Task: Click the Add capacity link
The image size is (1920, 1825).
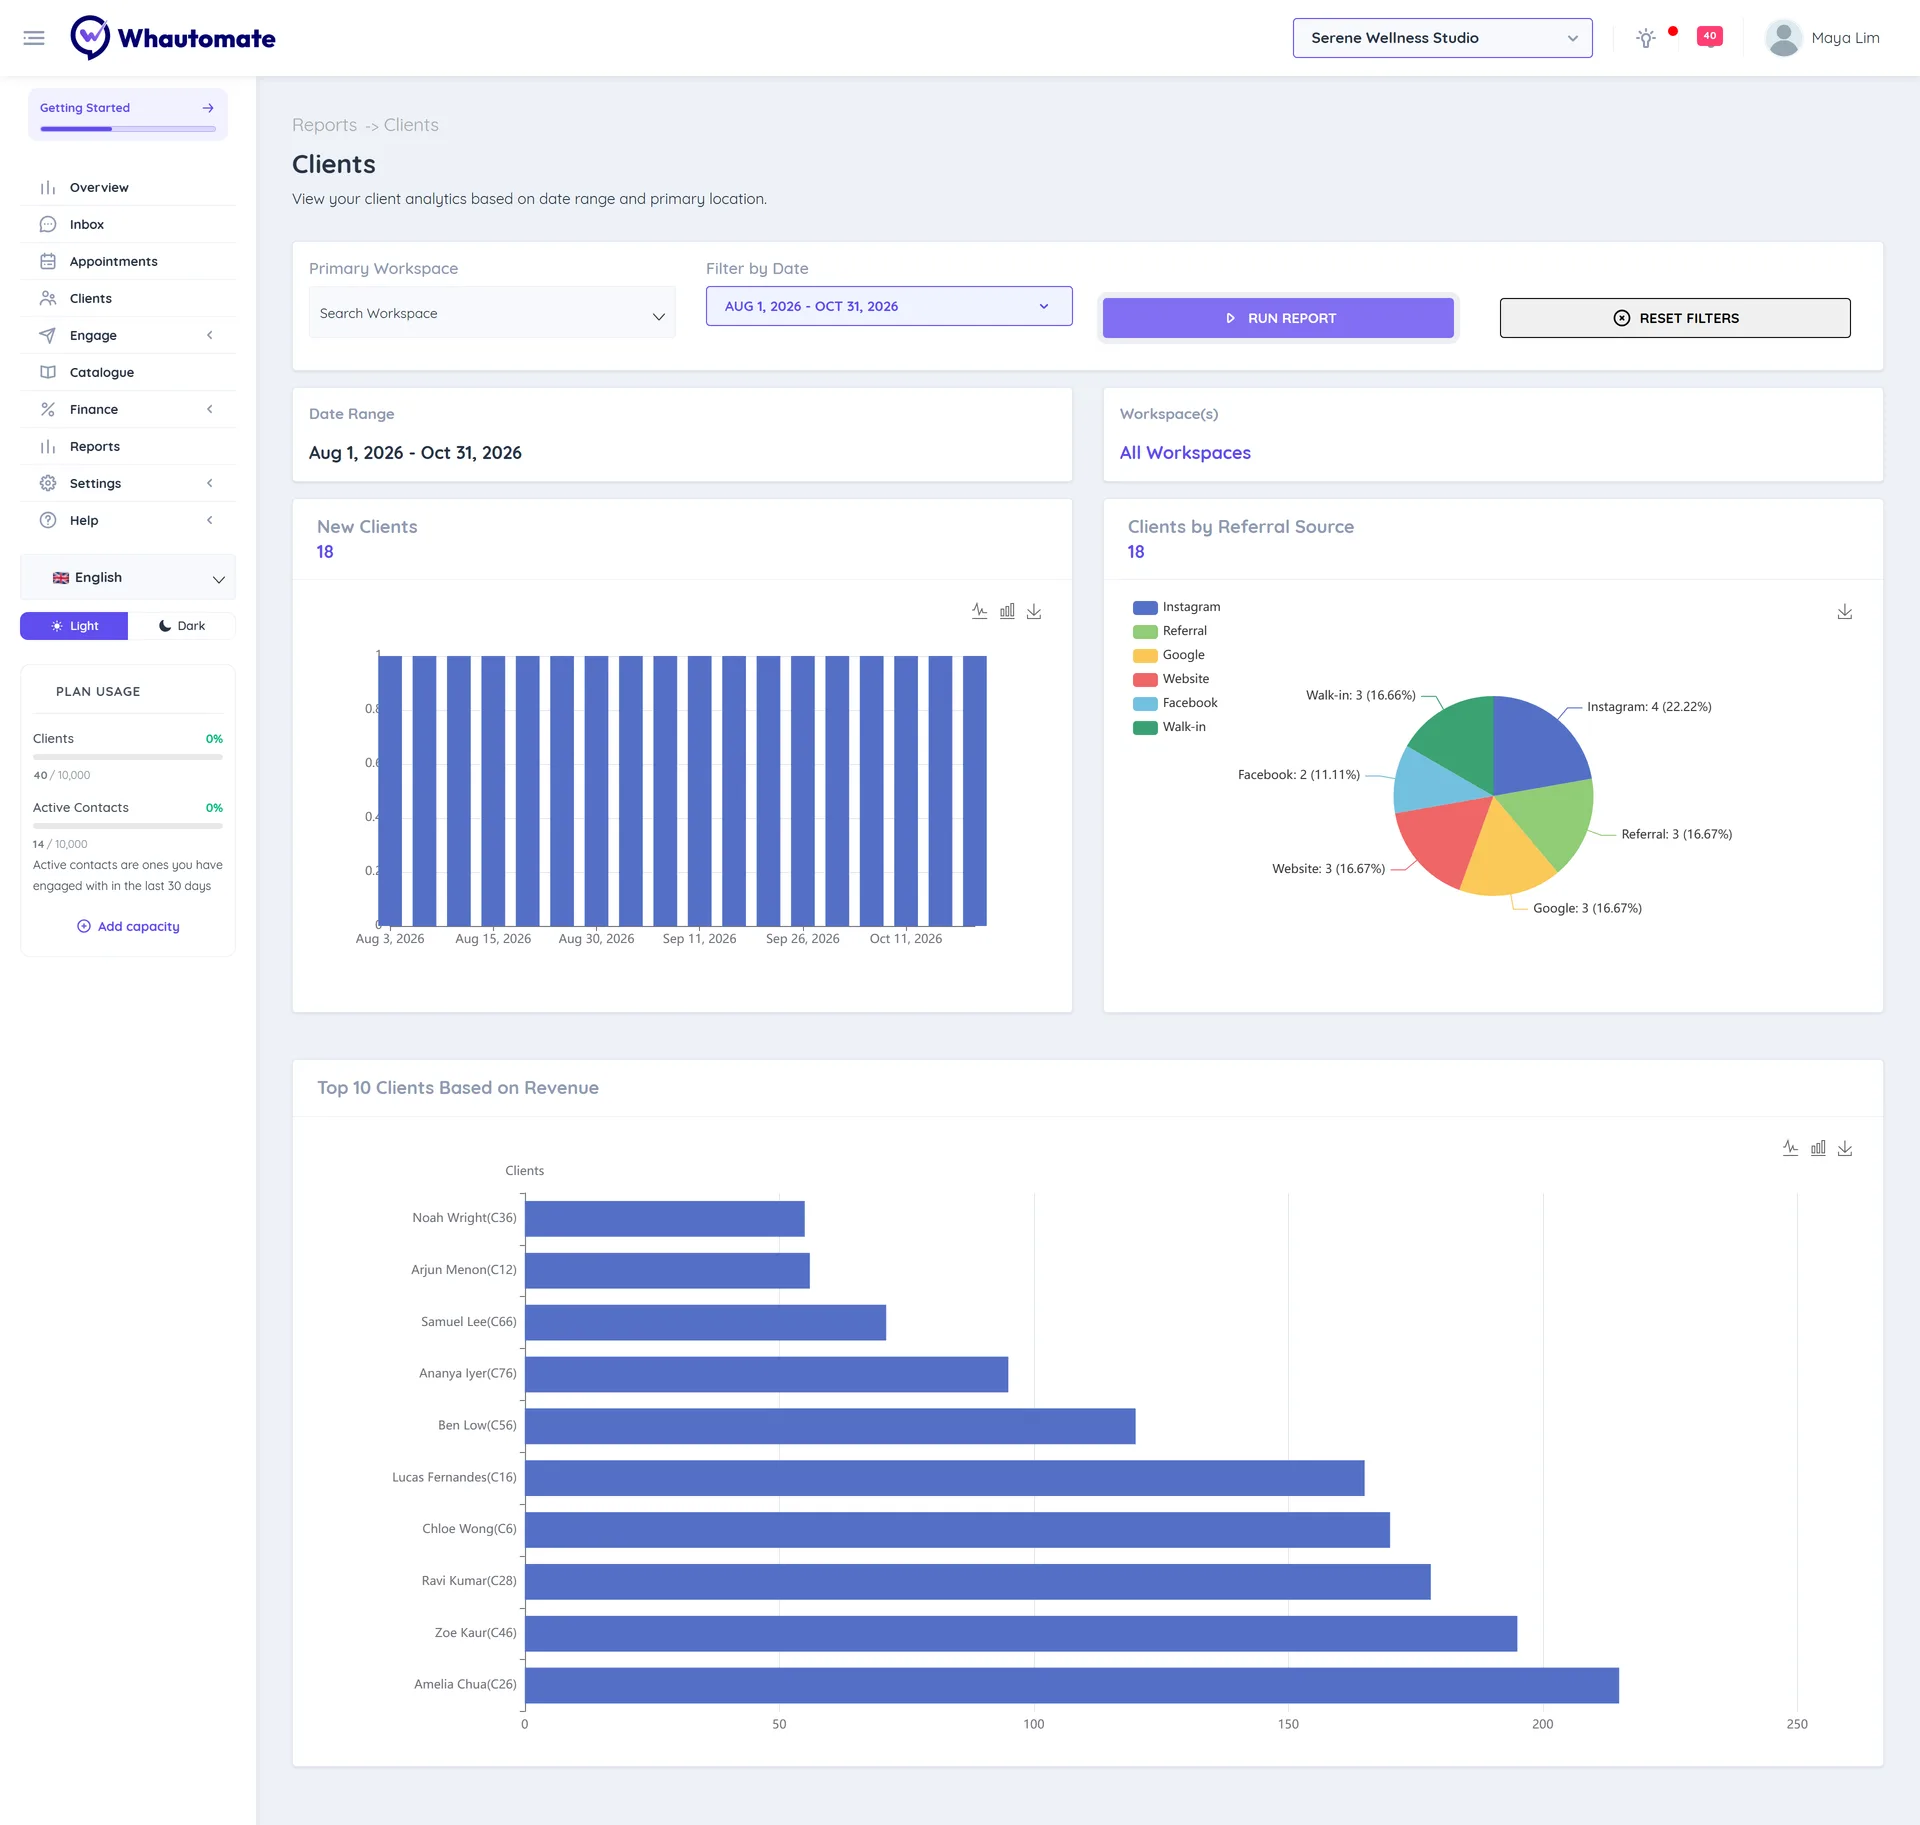Action: 129,927
